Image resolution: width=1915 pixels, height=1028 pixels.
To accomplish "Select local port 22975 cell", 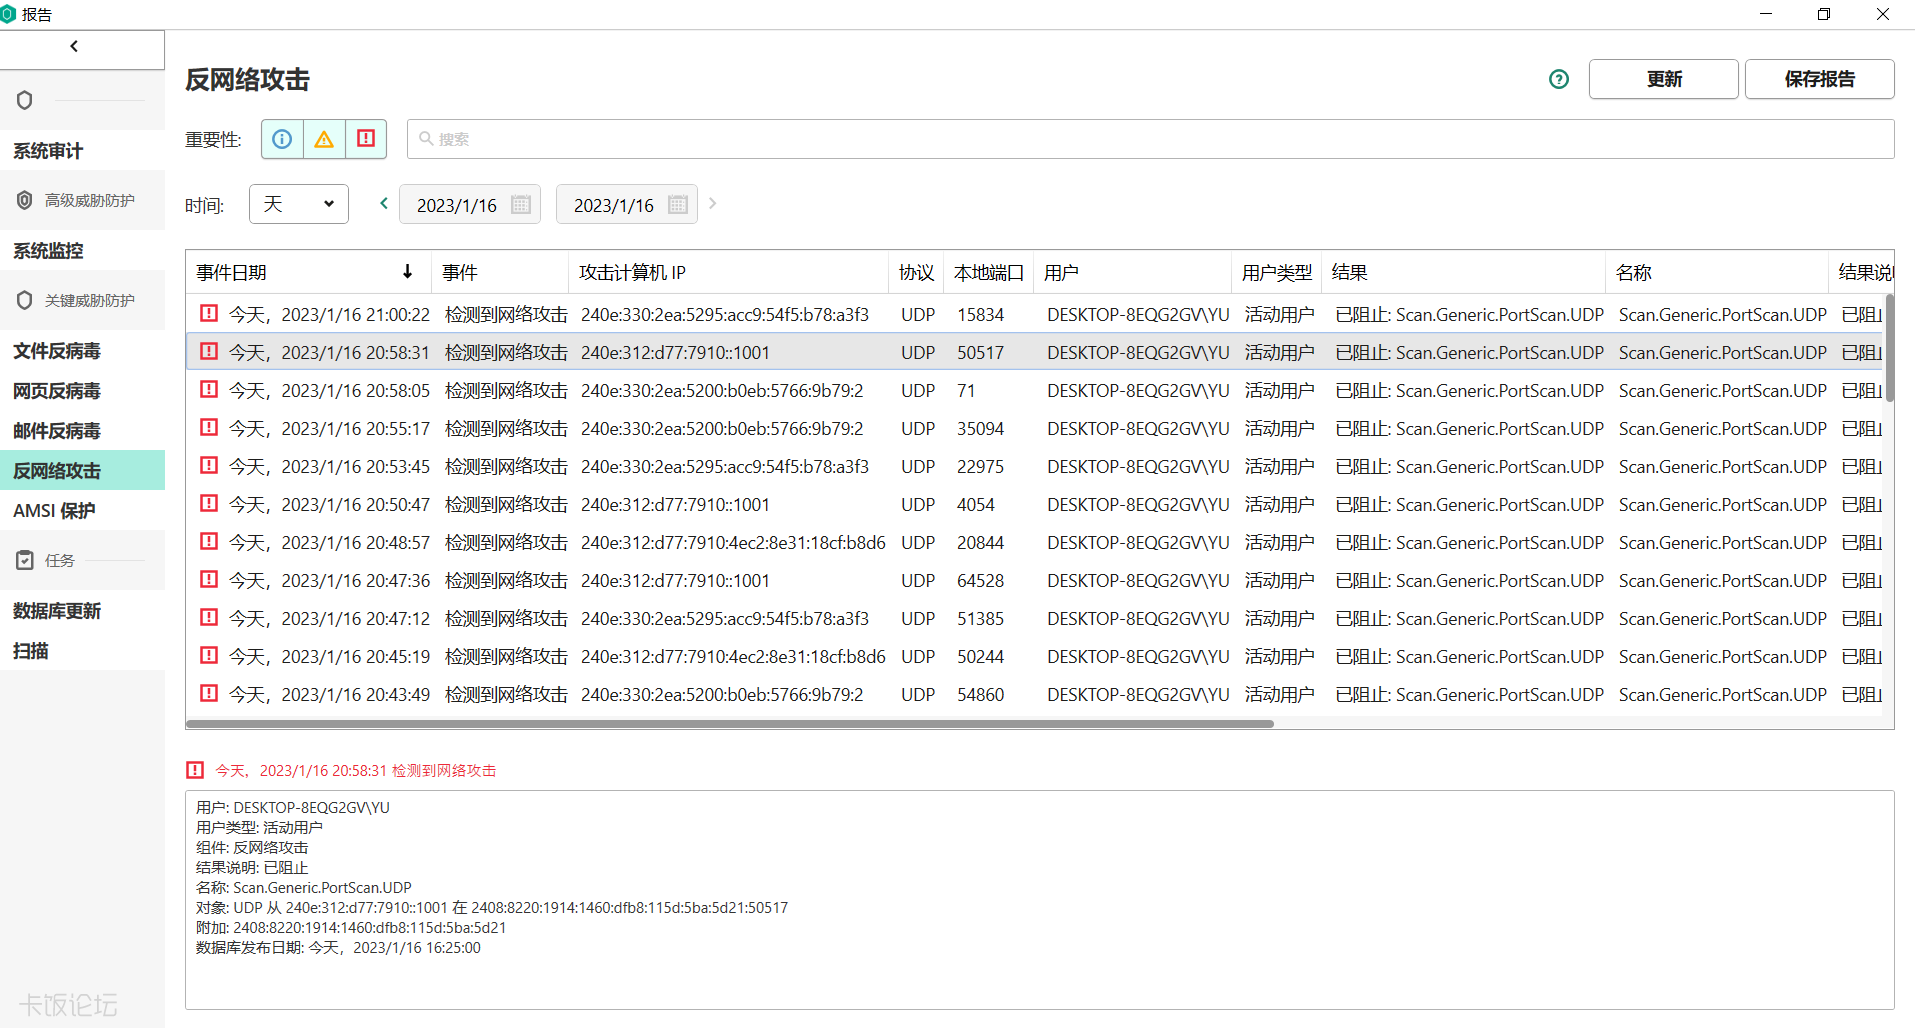I will coord(980,466).
